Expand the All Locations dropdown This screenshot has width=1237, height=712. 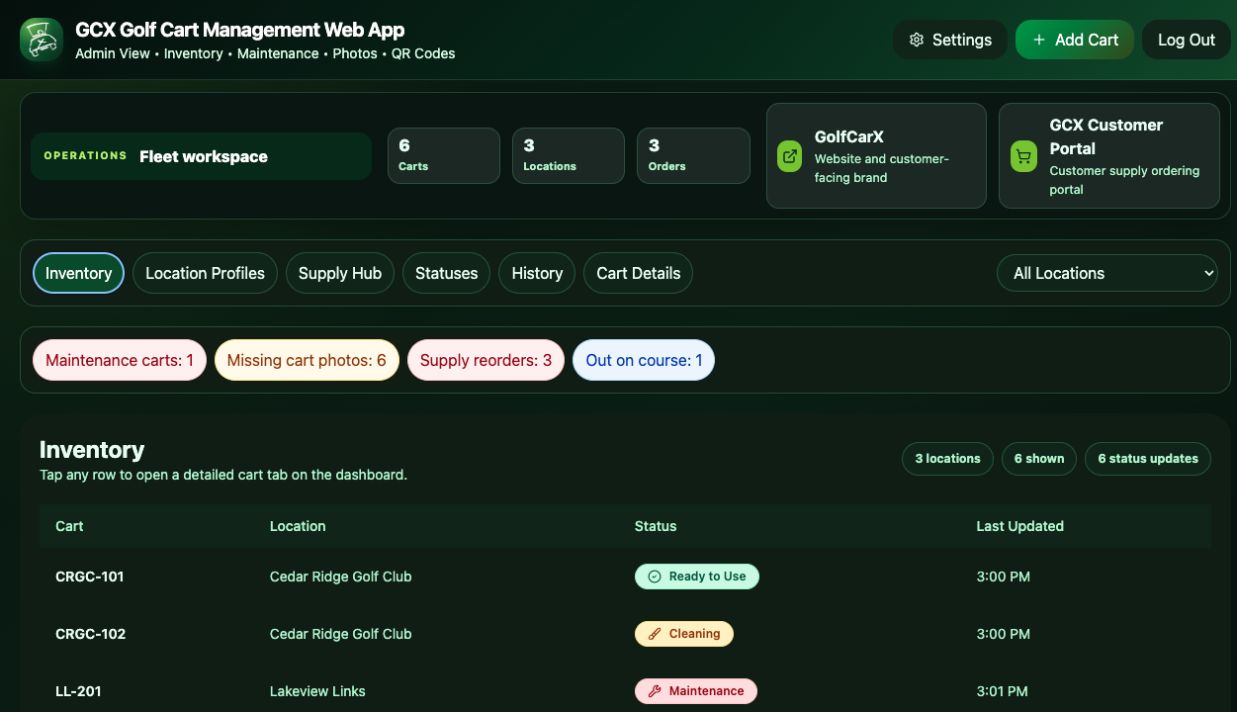tap(1107, 273)
